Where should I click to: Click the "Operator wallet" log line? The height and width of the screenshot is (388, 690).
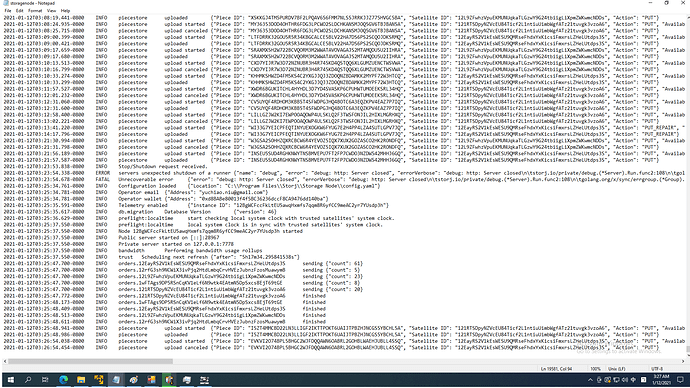[166, 199]
